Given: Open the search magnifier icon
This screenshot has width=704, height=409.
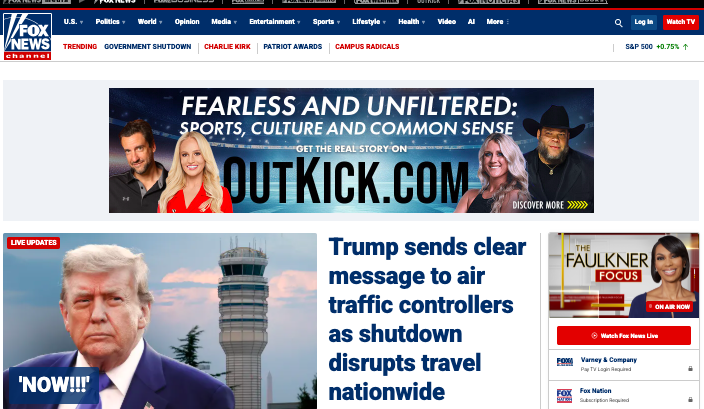Looking at the screenshot, I should 618,22.
